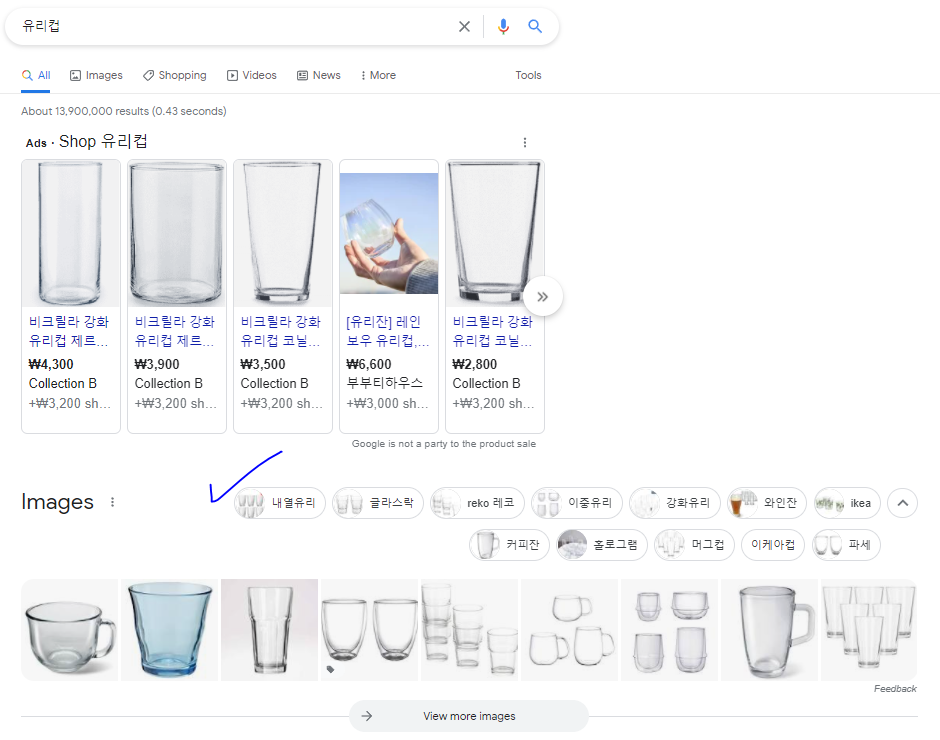Open the stacked glasses image result

point(469,630)
